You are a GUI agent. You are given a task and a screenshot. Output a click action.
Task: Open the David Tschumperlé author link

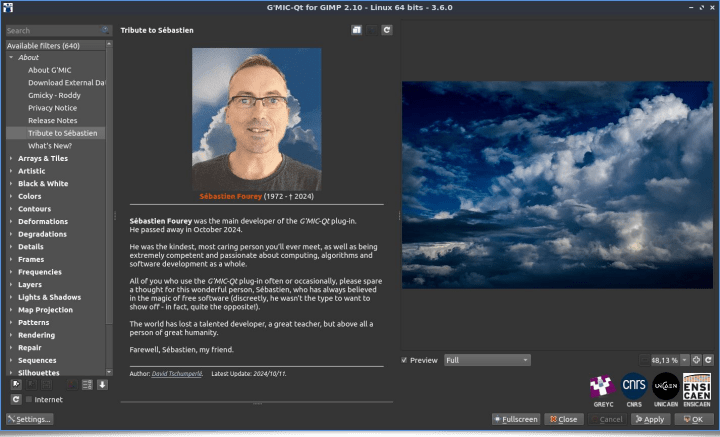177,374
